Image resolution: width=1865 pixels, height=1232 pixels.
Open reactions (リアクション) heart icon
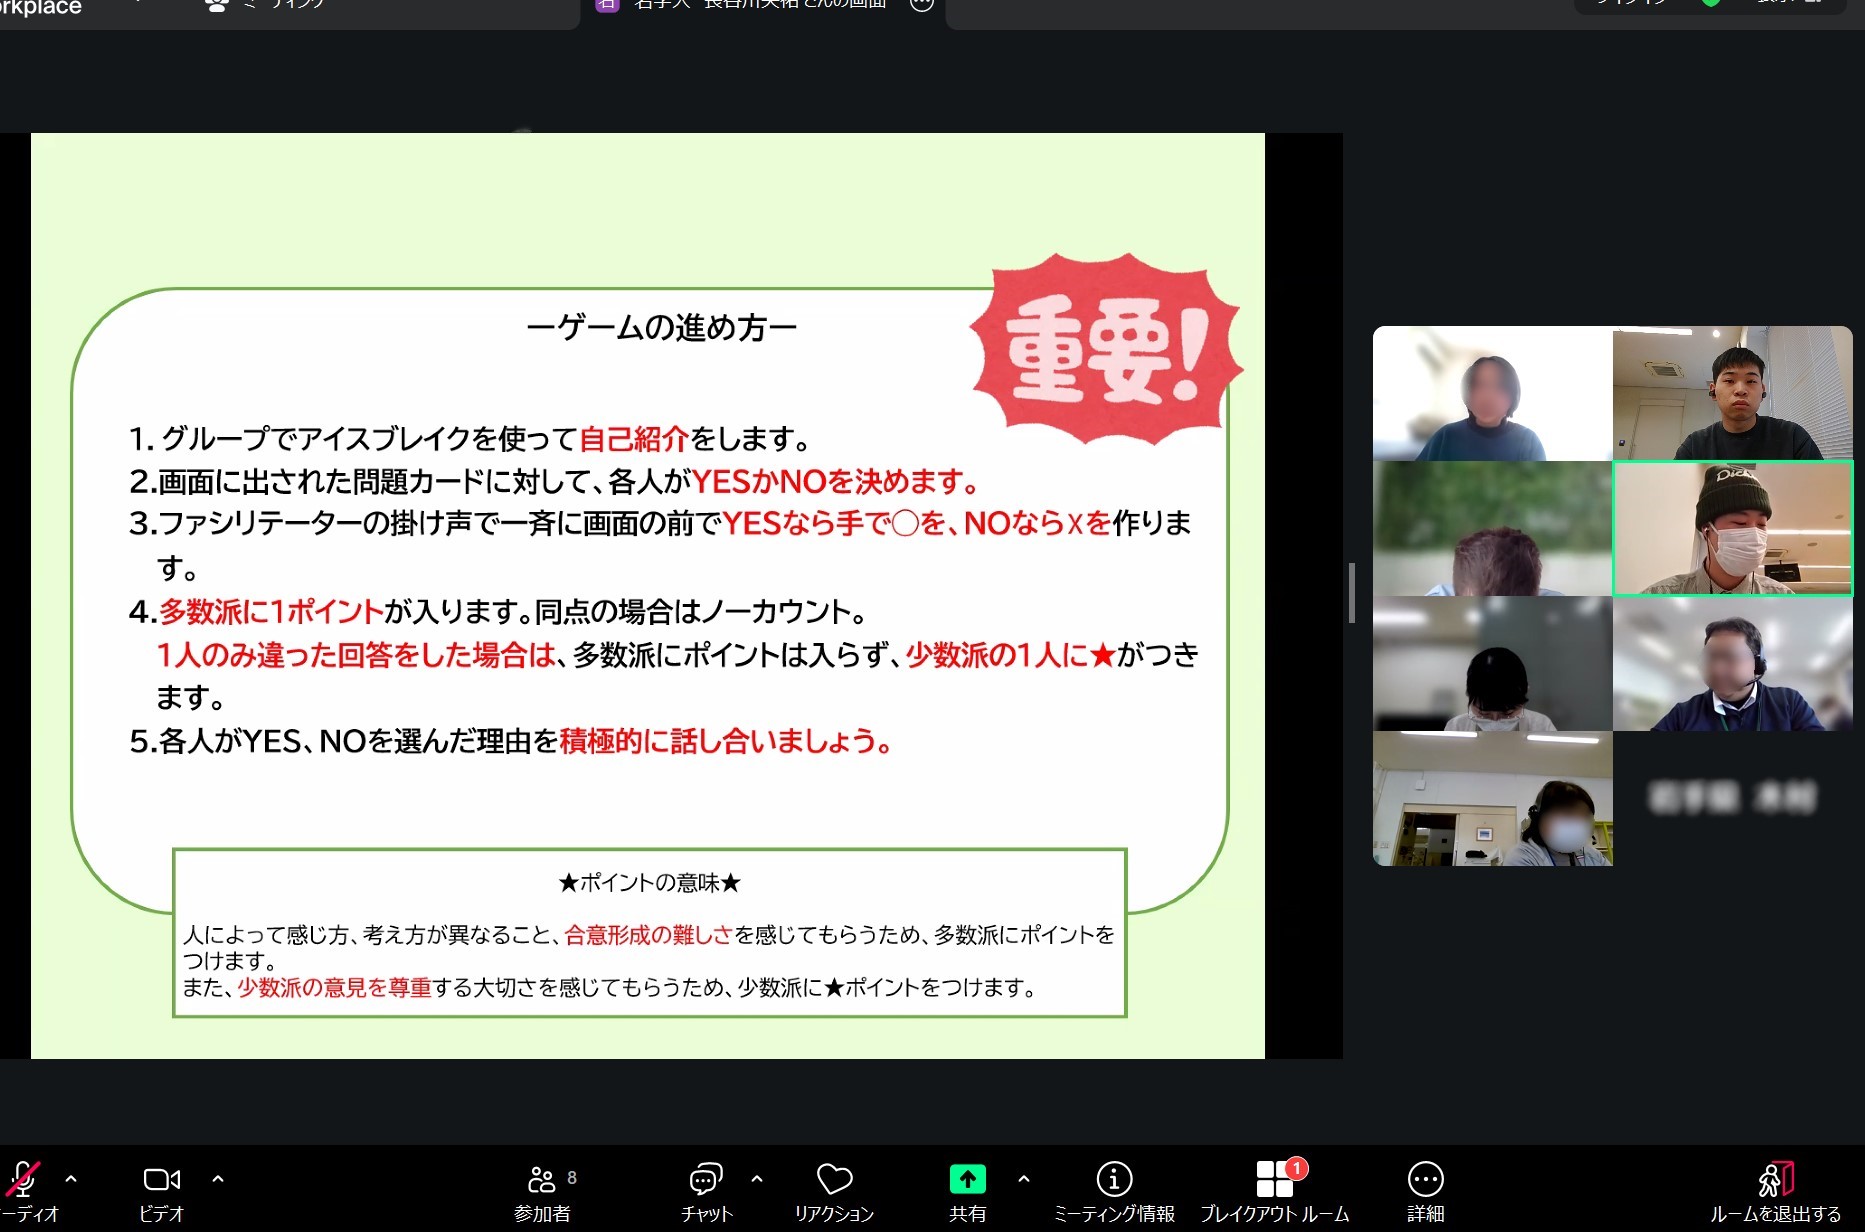(834, 1181)
